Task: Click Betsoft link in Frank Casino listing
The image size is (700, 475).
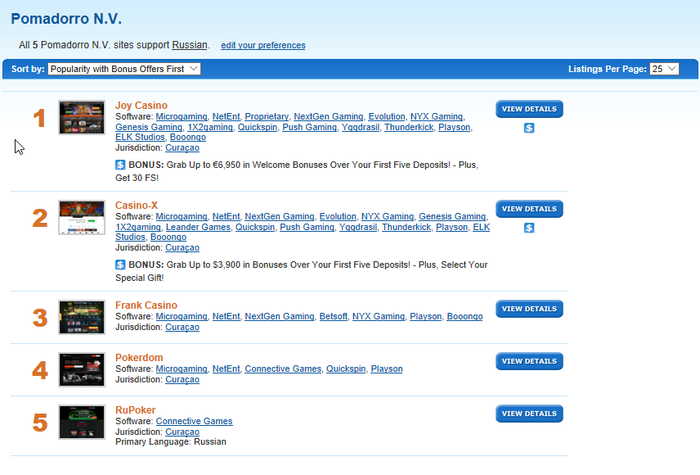Action: pos(333,317)
